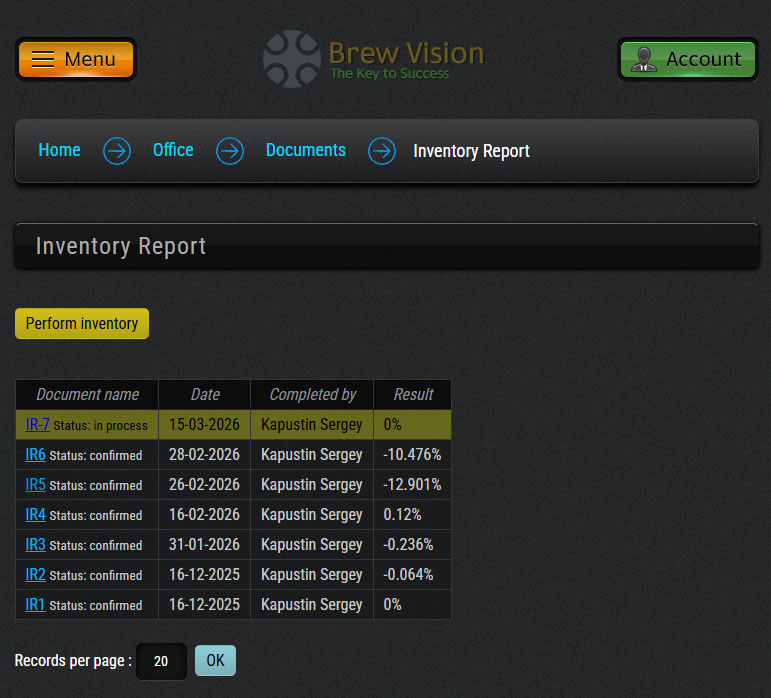Image resolution: width=771 pixels, height=698 pixels.
Task: Open Documents breadcrumb link
Action: pyautogui.click(x=305, y=150)
